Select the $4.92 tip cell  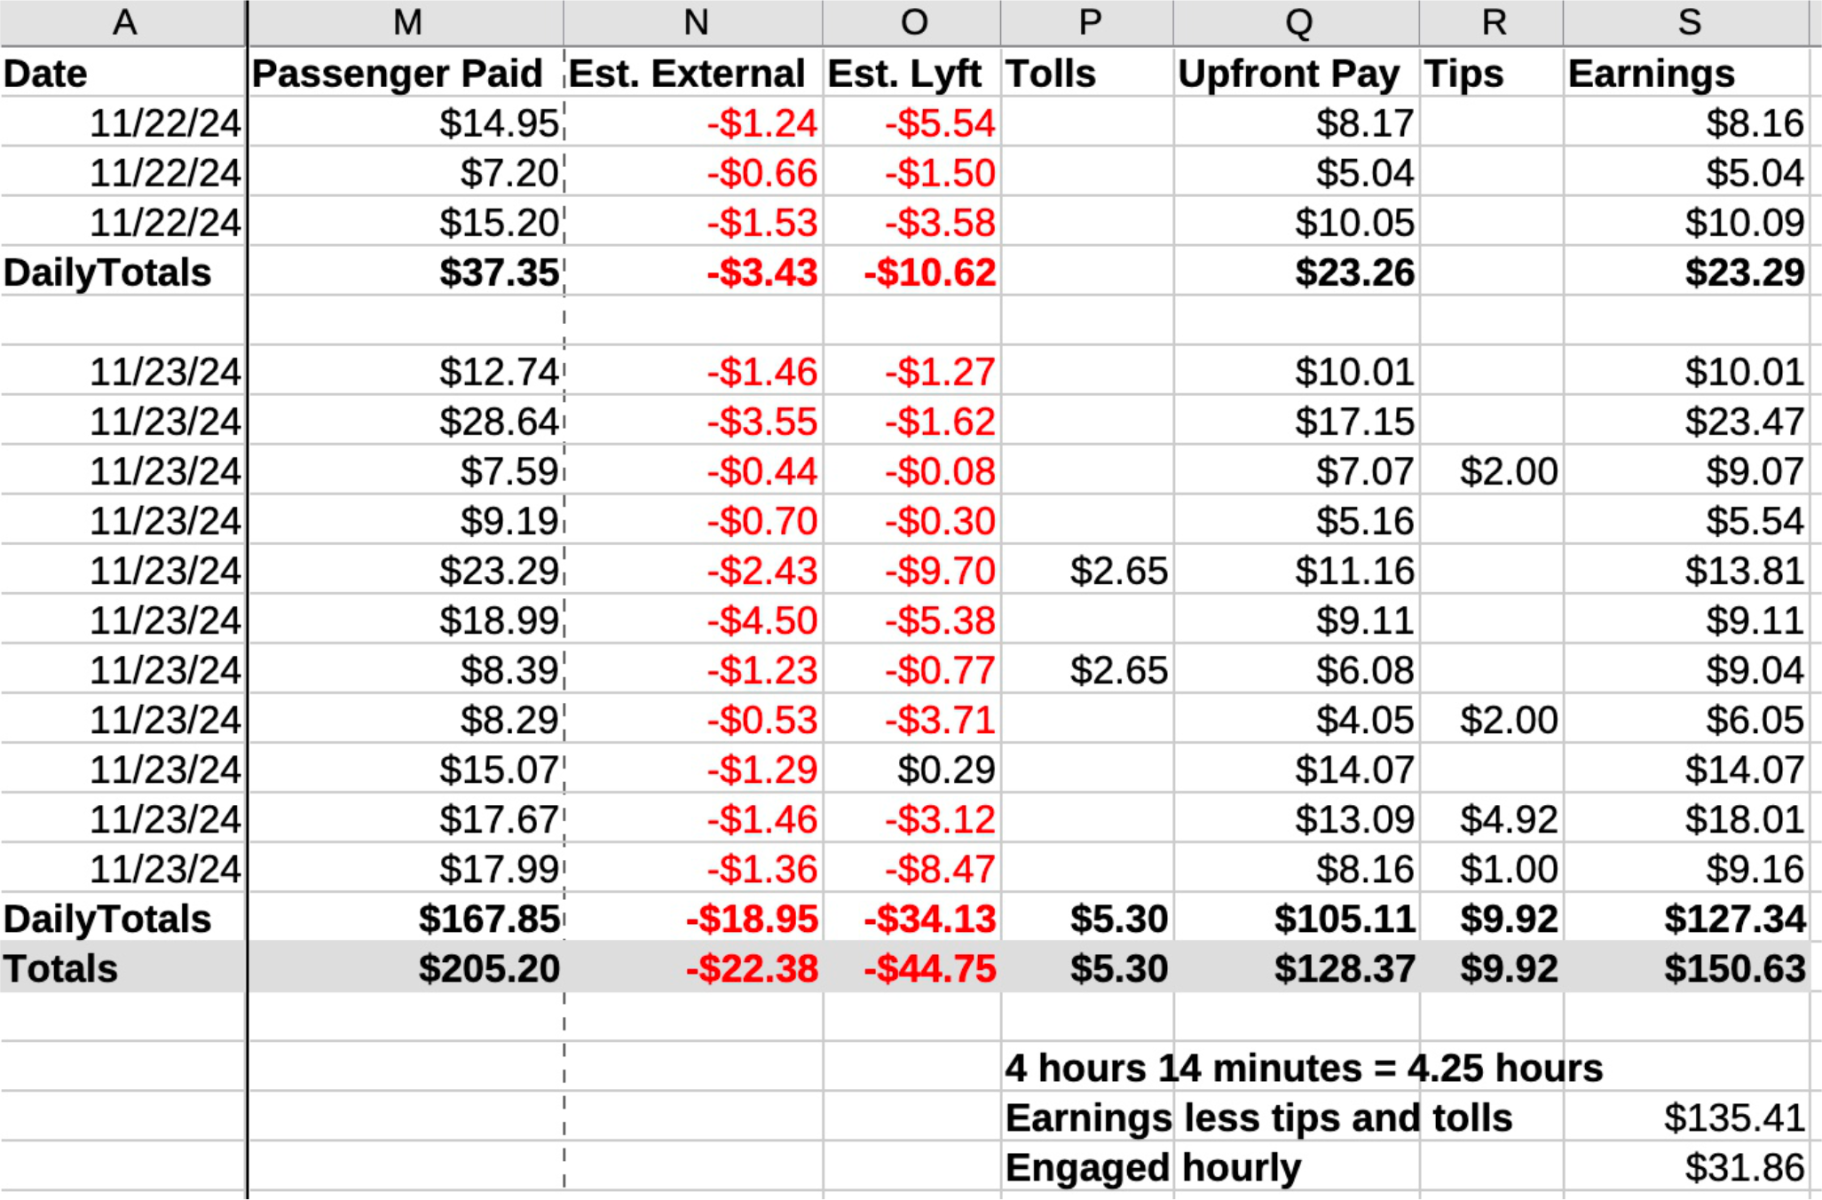pos(1508,819)
